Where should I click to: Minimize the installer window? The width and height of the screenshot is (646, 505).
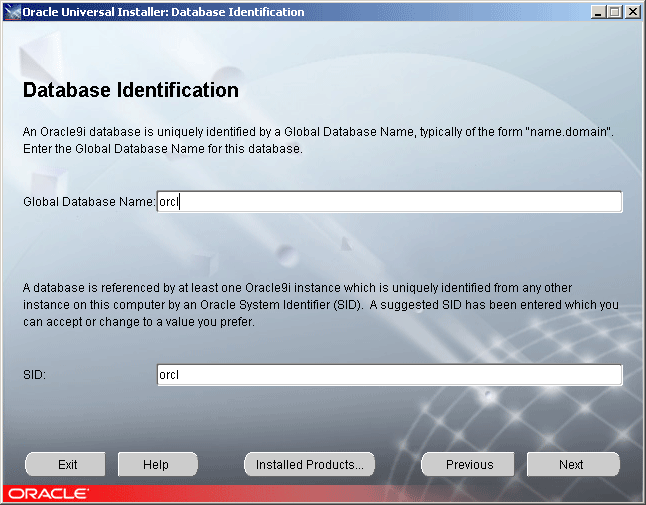(x=598, y=12)
